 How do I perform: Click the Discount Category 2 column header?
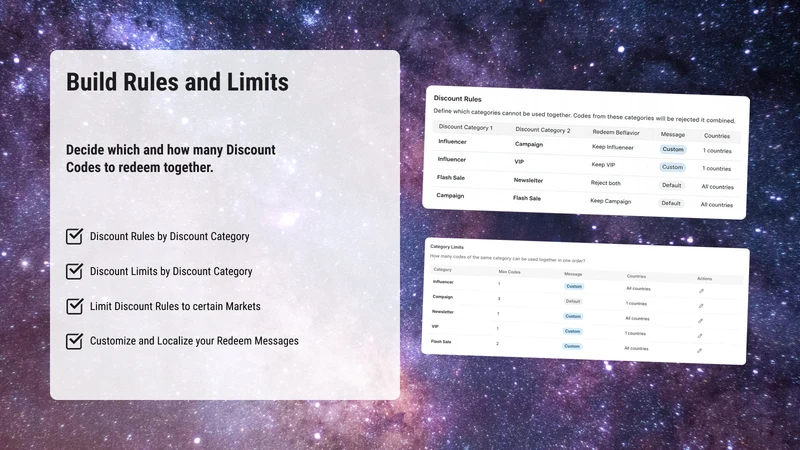(543, 130)
